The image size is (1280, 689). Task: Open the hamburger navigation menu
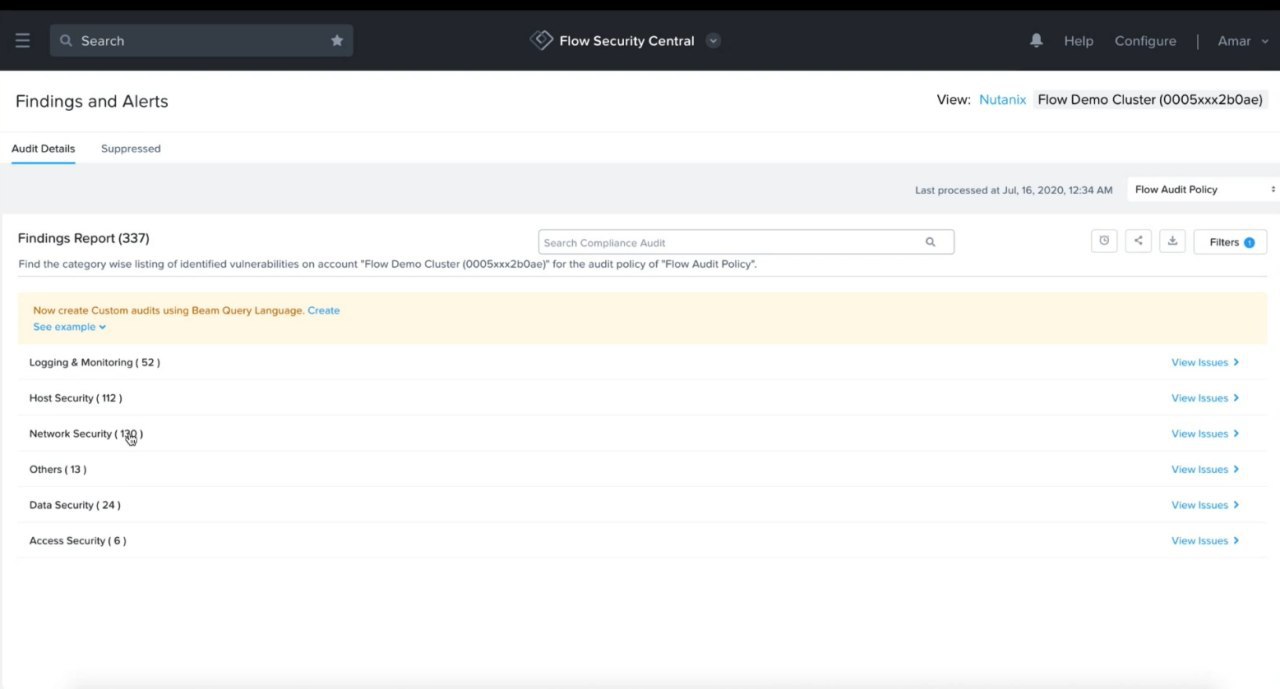(23, 41)
